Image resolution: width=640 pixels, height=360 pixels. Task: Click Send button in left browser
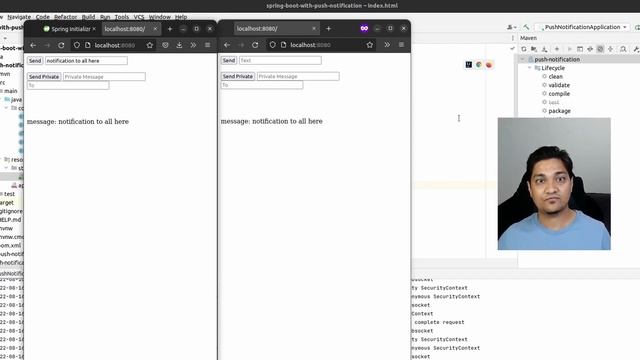click(x=35, y=60)
